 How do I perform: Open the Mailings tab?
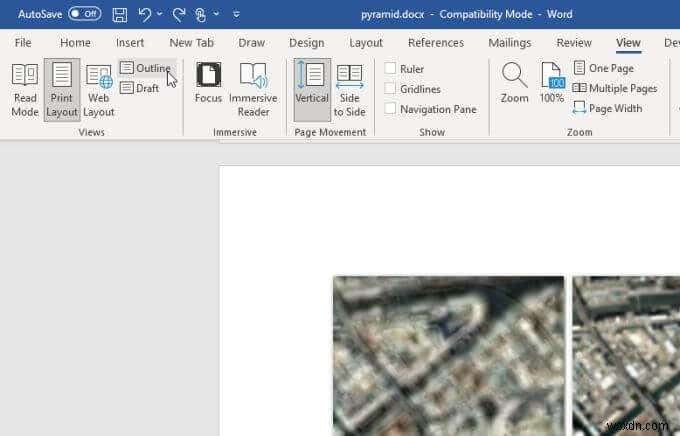pos(510,43)
